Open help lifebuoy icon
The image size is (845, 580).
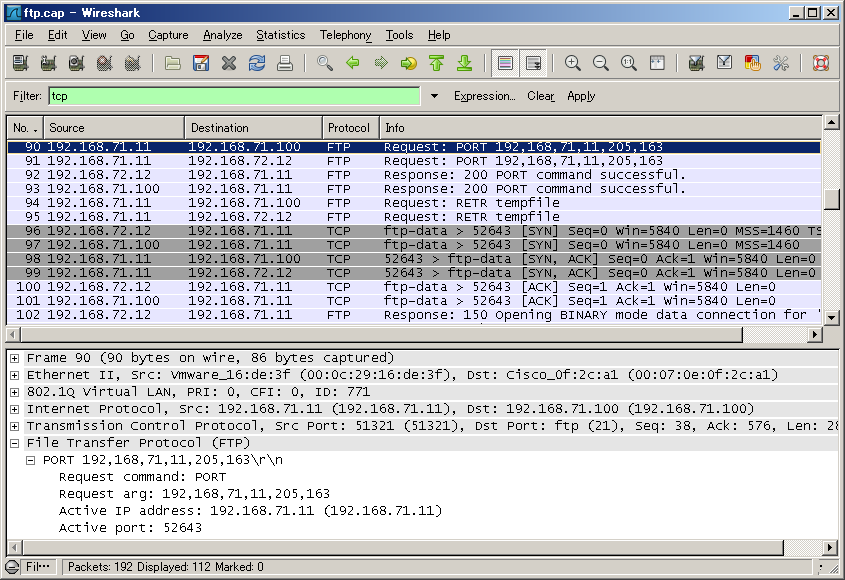[820, 63]
